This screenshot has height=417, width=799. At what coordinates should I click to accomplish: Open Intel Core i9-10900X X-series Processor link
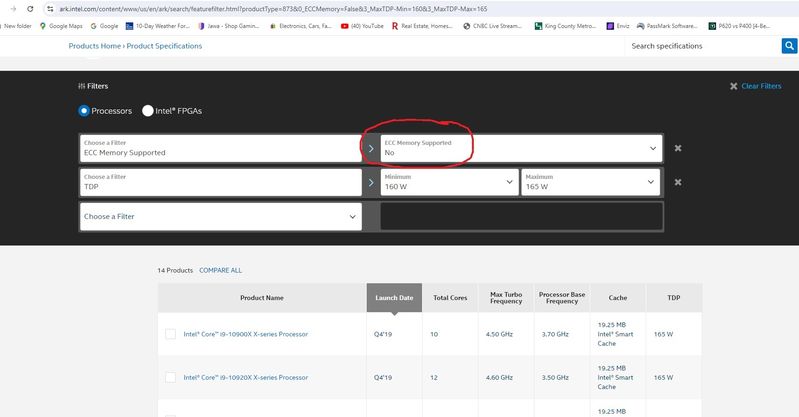point(246,334)
